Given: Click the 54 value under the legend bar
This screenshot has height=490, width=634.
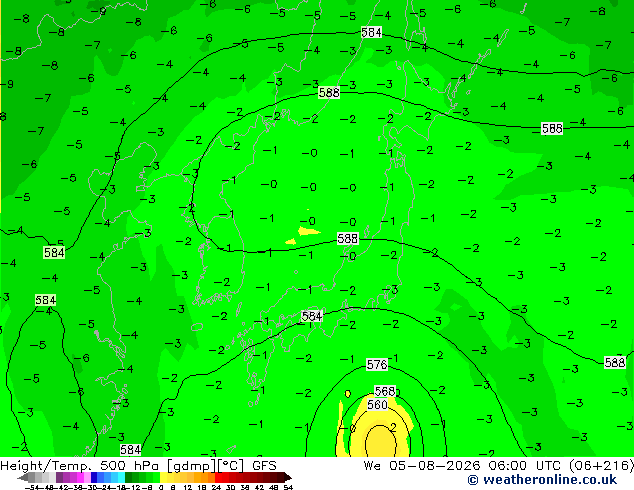Looking at the screenshot, I should 288,487.
